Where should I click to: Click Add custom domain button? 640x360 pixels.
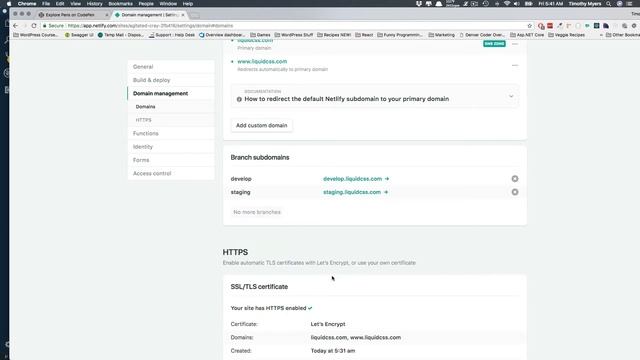262,125
